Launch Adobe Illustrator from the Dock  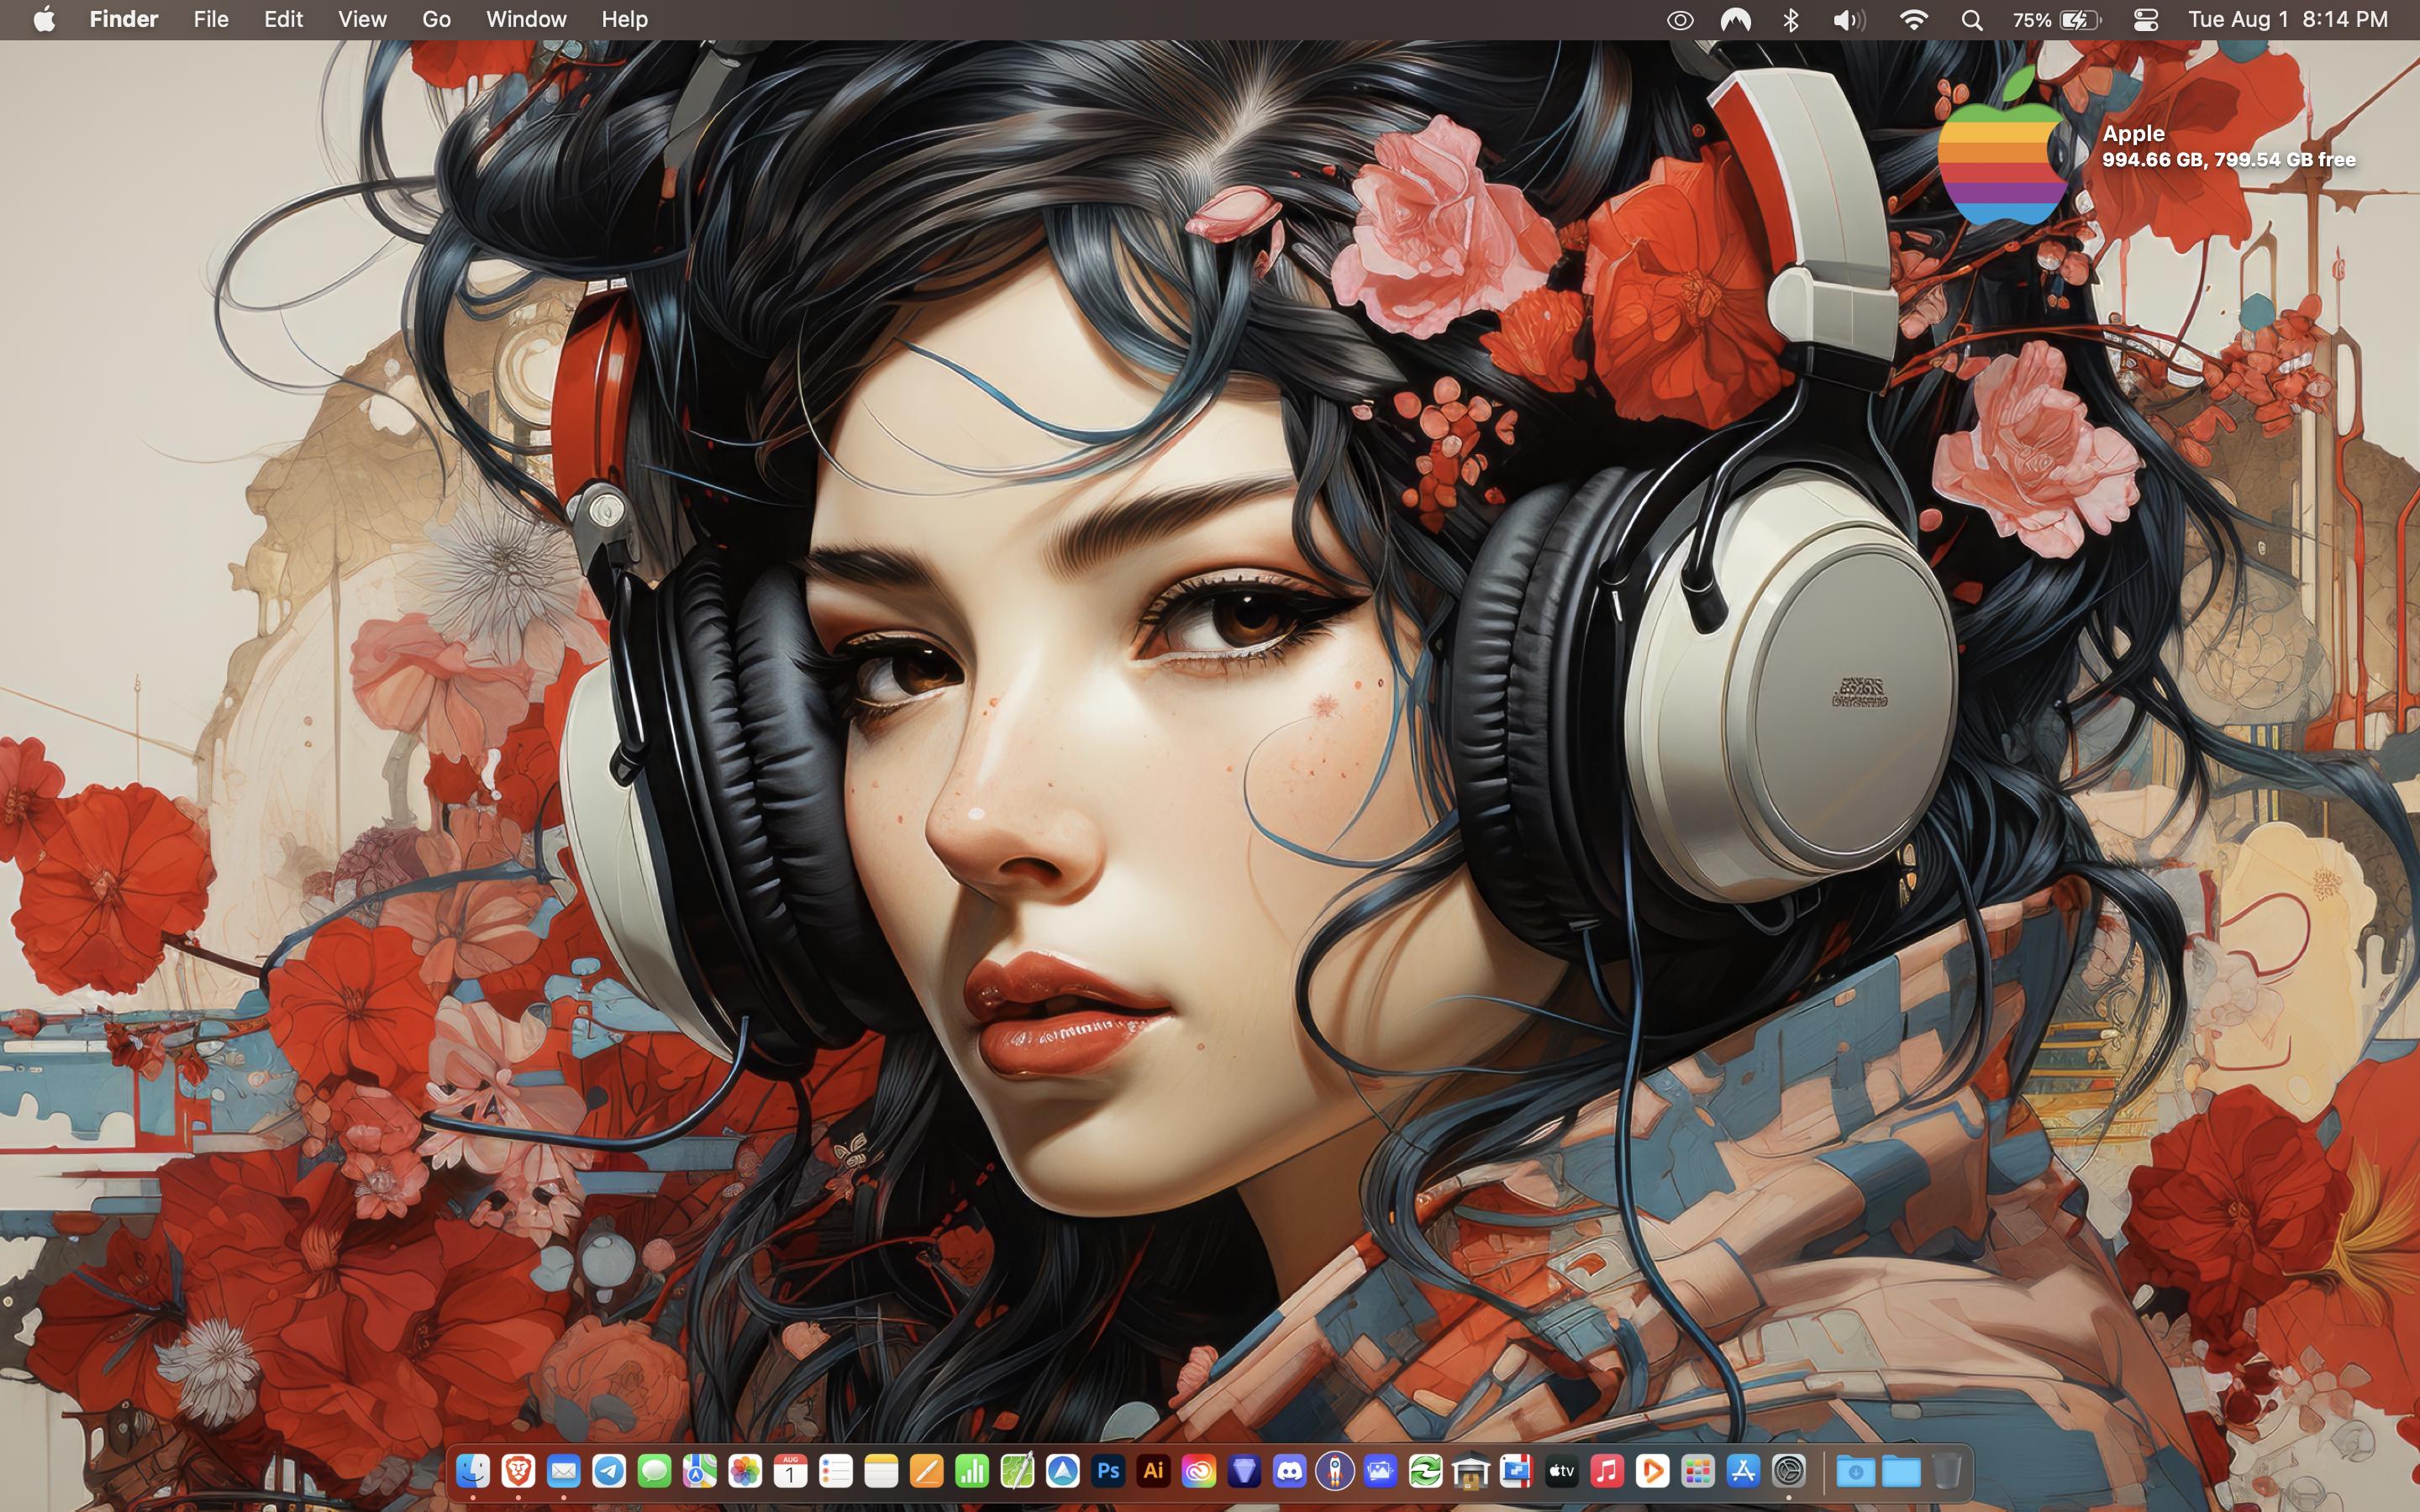coord(1153,1471)
